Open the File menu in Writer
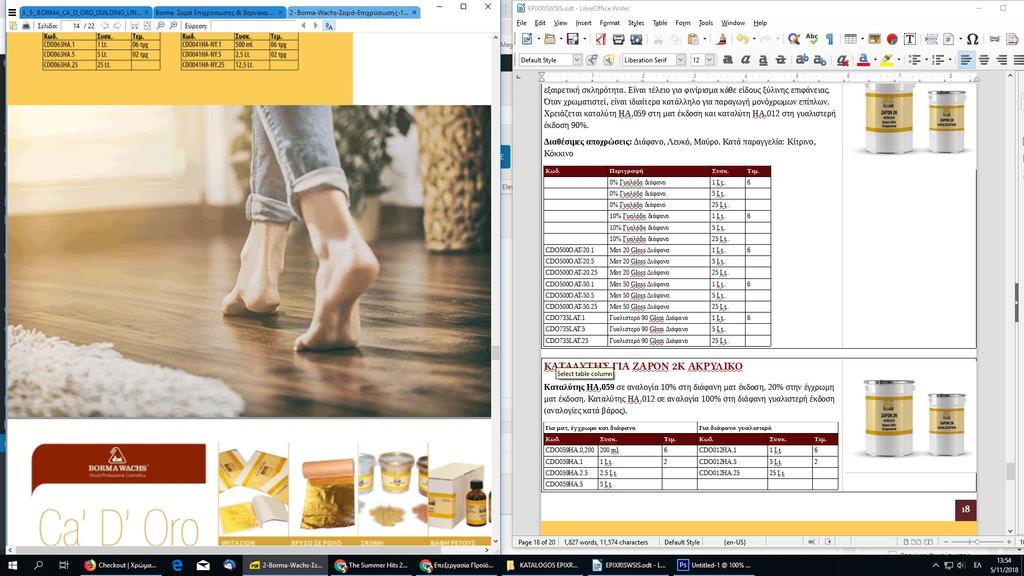This screenshot has width=1024, height=576. [521, 23]
